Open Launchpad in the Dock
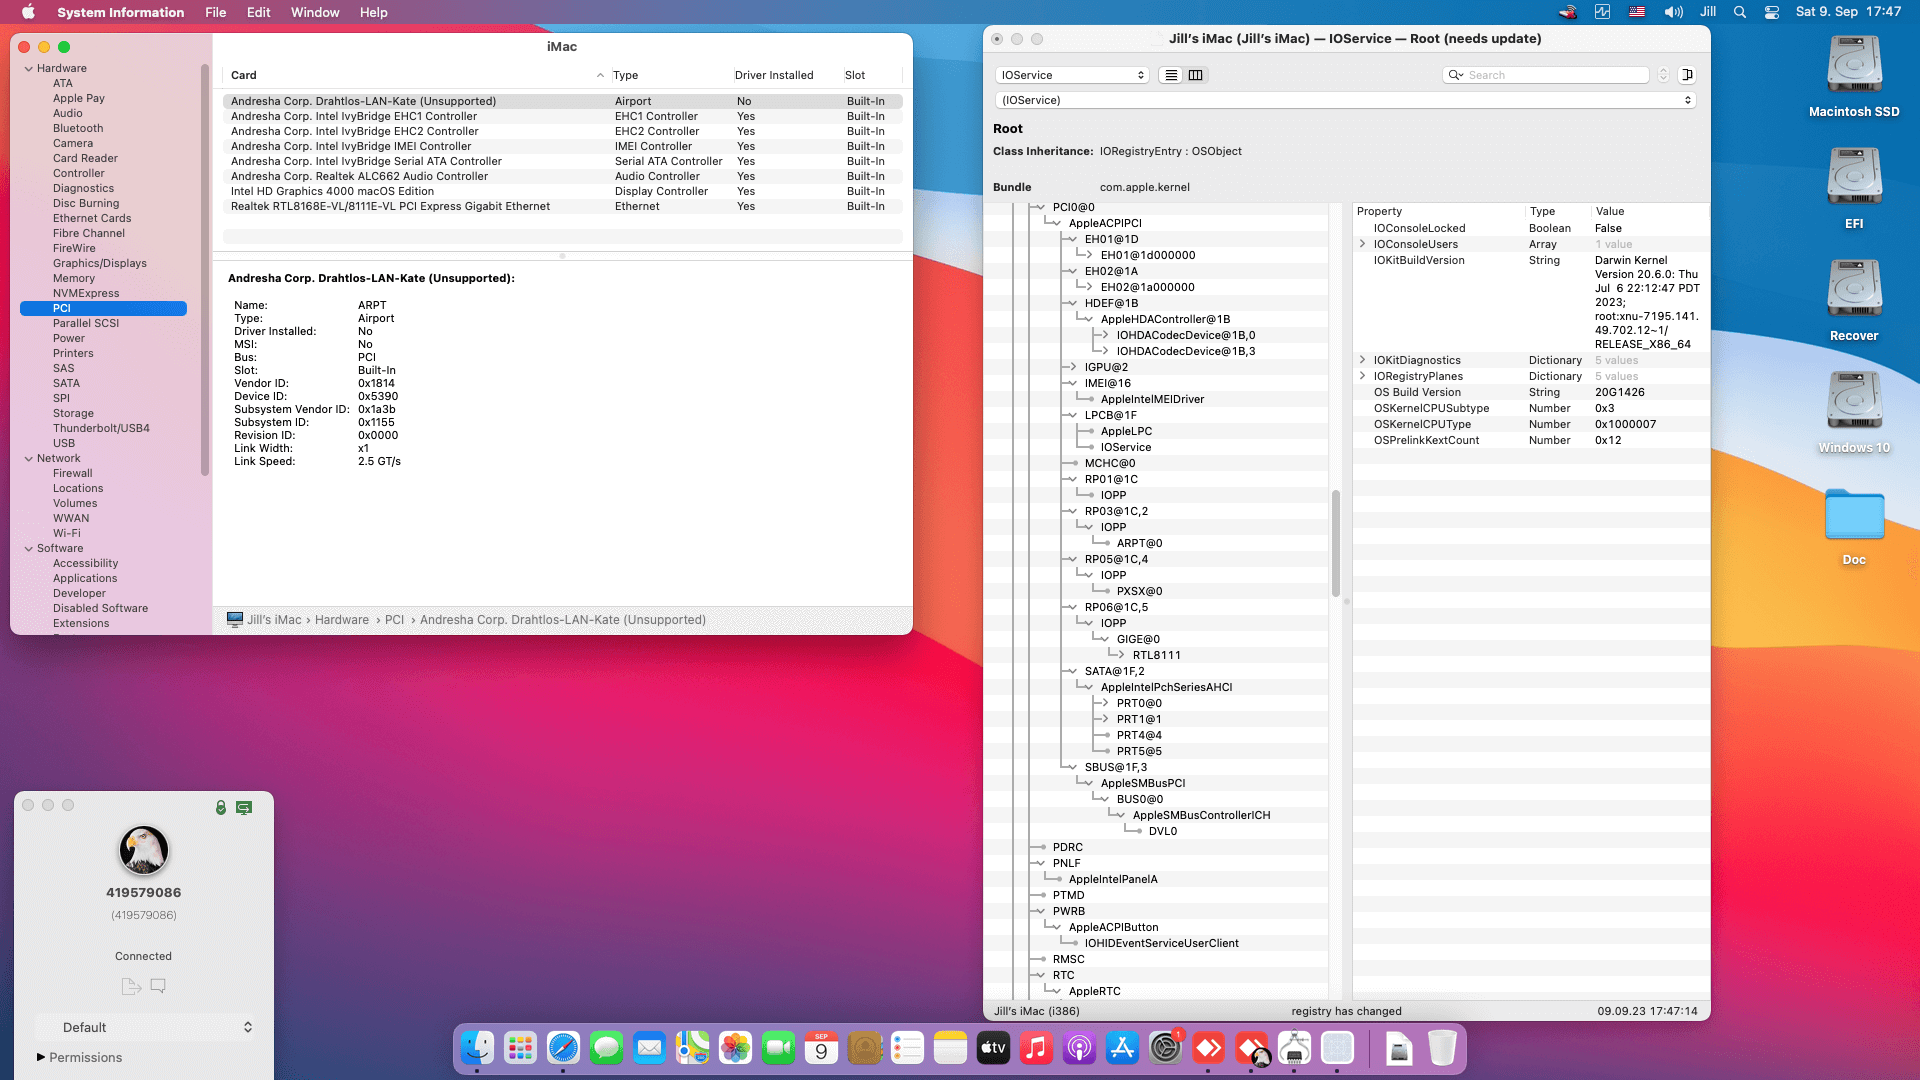 click(520, 1048)
